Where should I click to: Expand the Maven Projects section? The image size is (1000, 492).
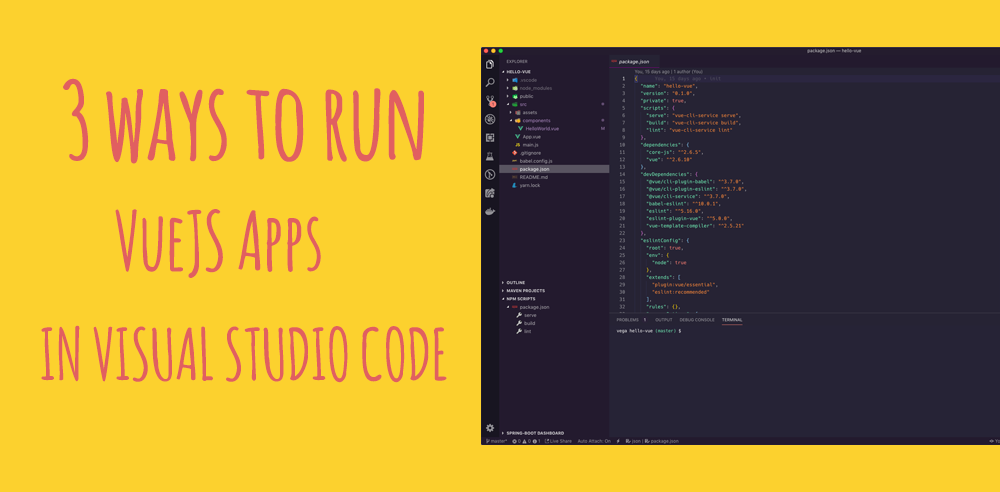(525, 291)
